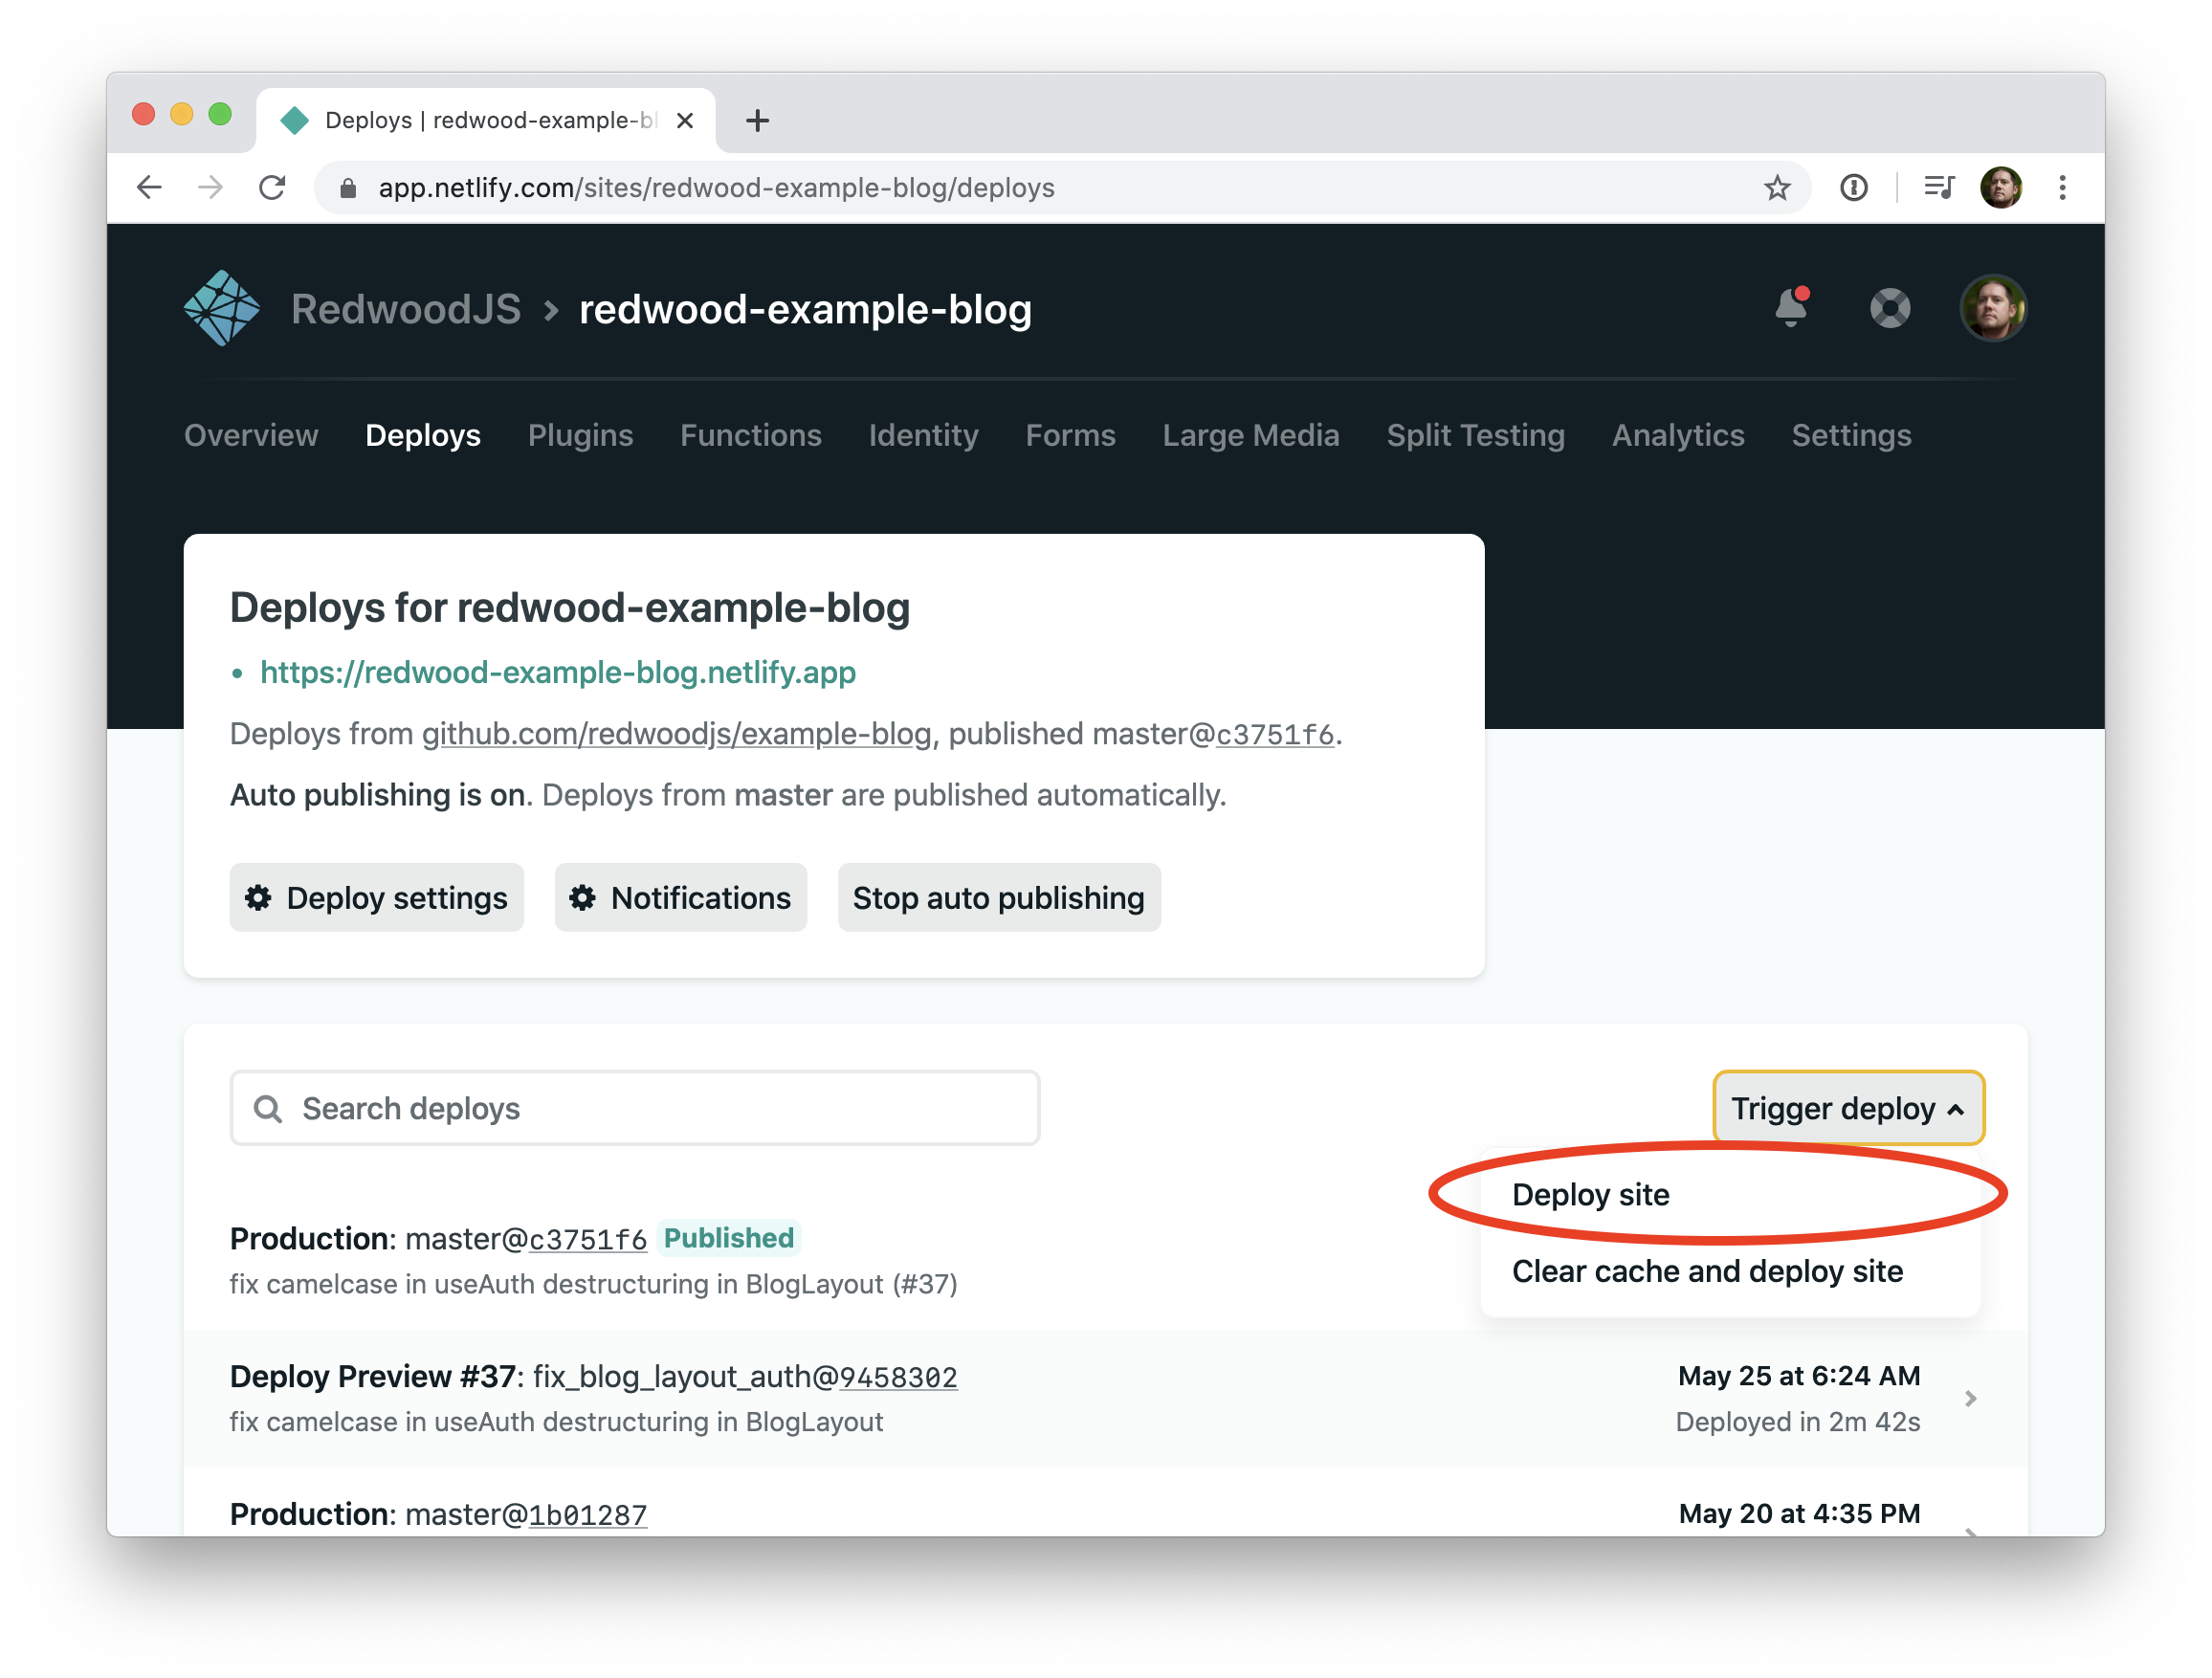This screenshot has width=2212, height=1678.
Task: Switch to the Settings tab
Action: (1850, 435)
